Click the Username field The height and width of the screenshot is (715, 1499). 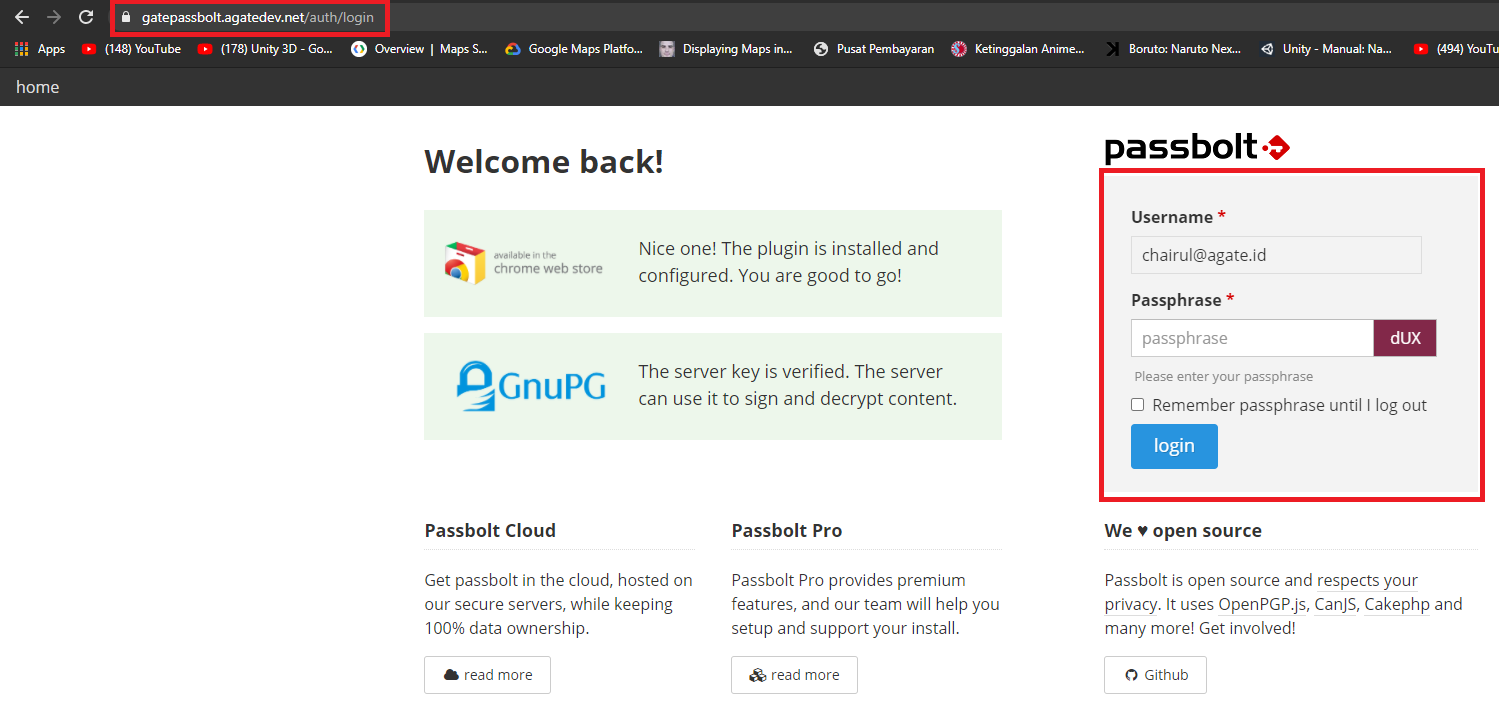tap(1276, 255)
